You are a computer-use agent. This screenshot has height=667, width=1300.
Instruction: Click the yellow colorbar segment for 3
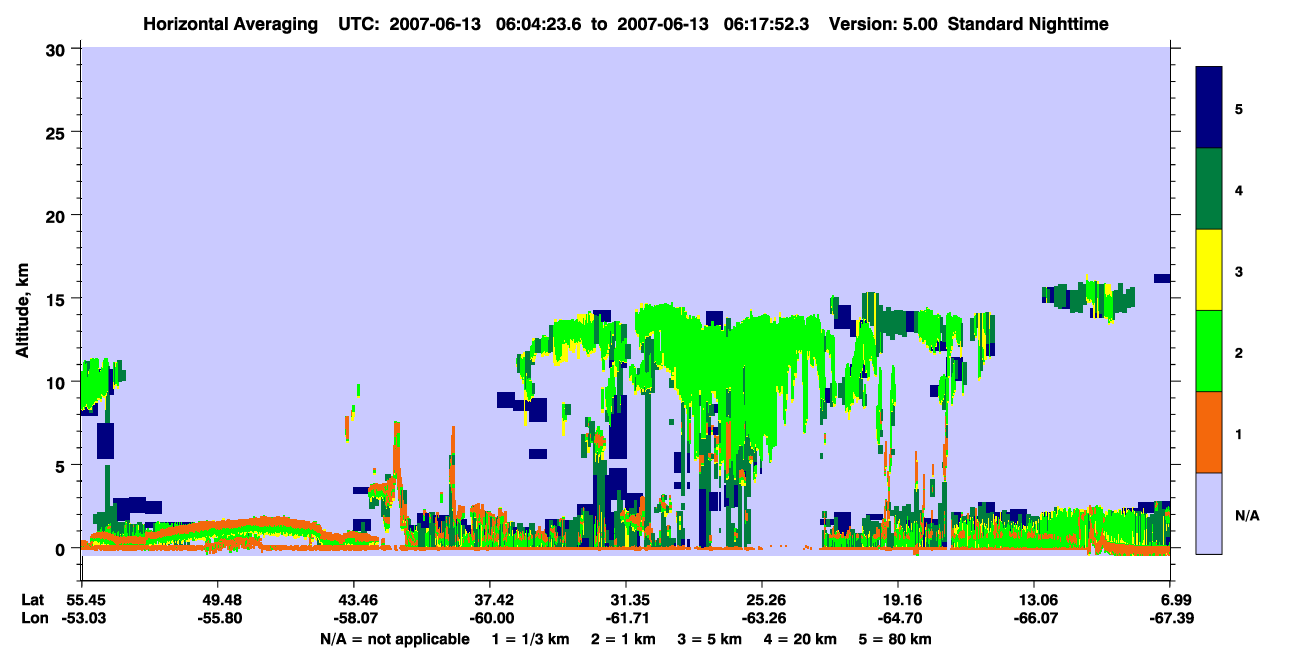coord(1209,270)
